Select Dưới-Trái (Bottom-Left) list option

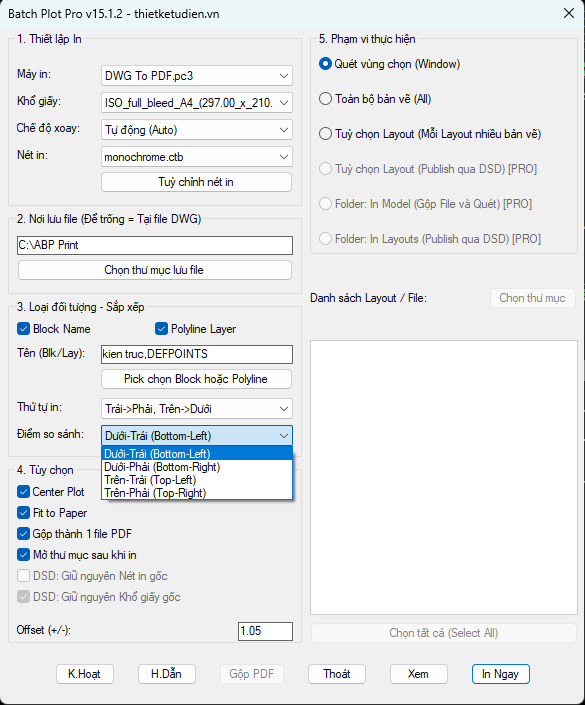[x=197, y=454]
